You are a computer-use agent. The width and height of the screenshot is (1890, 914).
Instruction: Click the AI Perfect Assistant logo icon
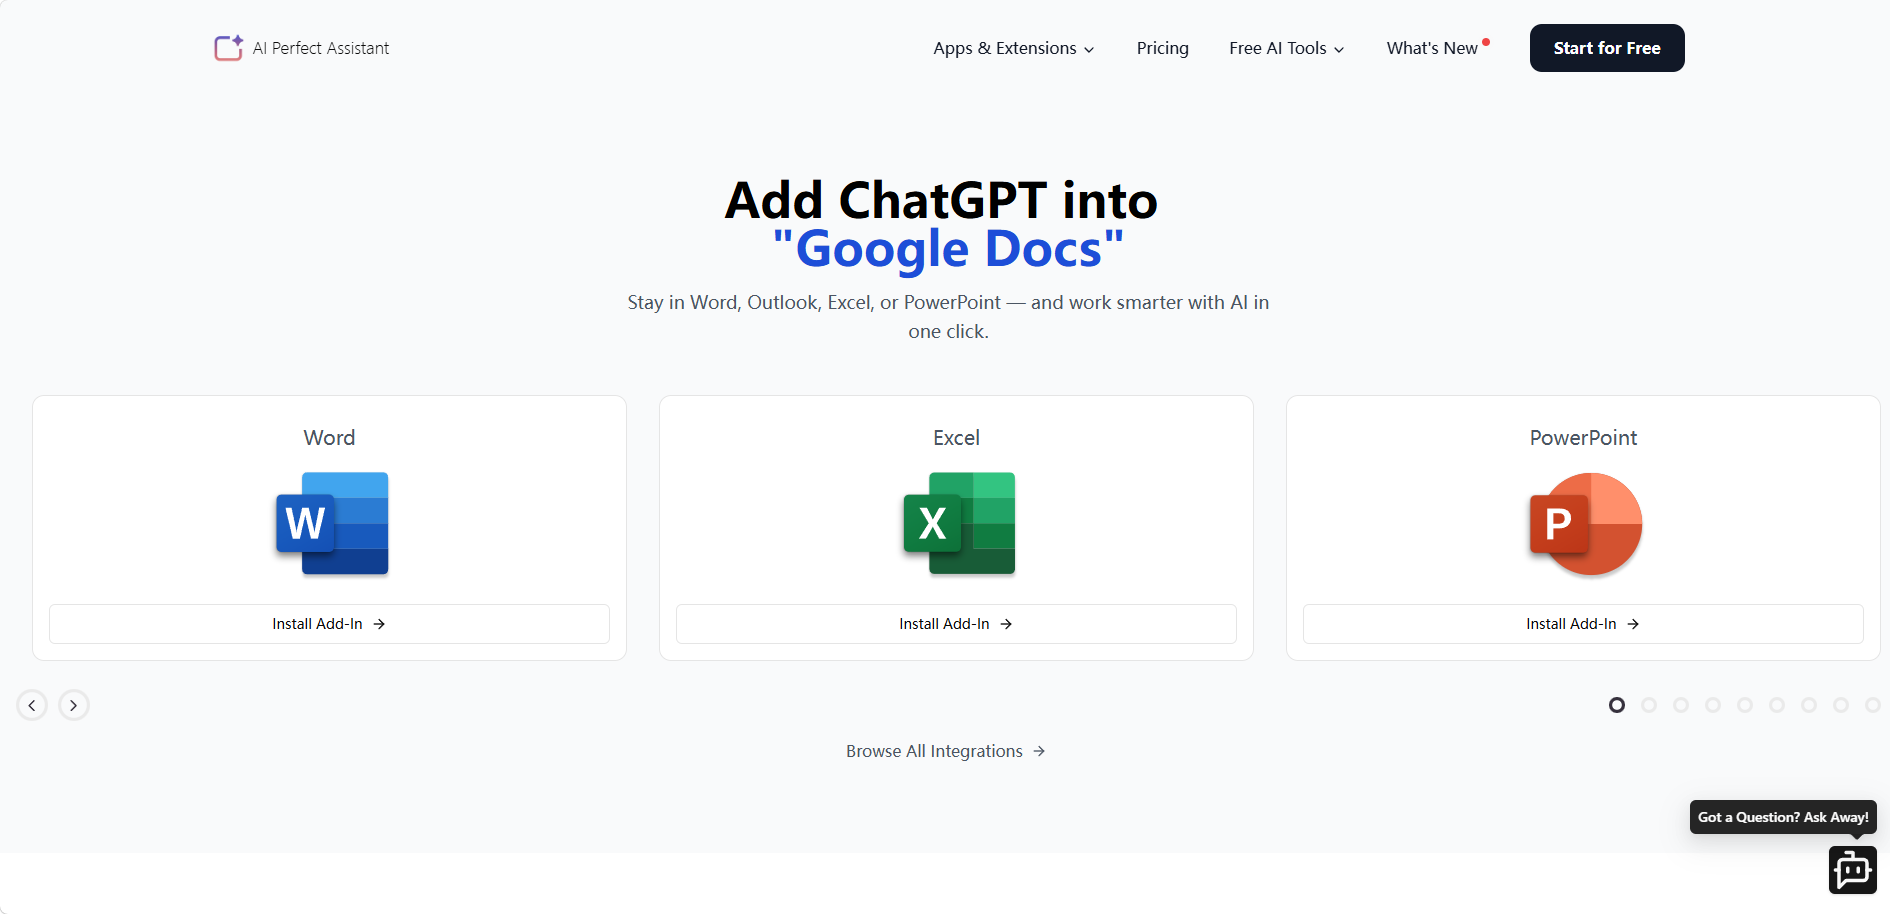(x=229, y=48)
